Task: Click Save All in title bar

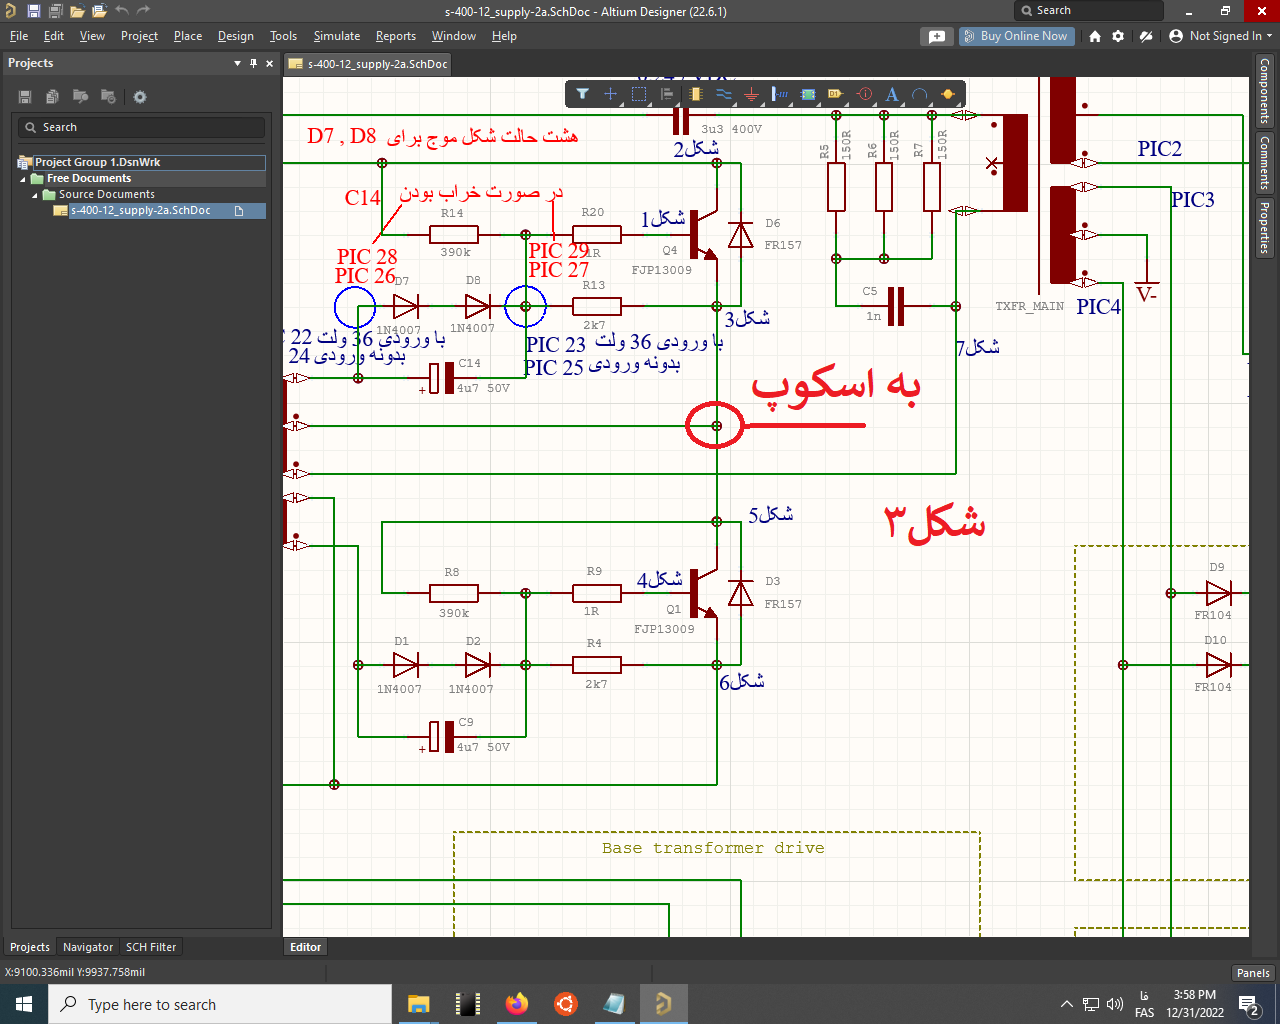Action: tap(55, 11)
